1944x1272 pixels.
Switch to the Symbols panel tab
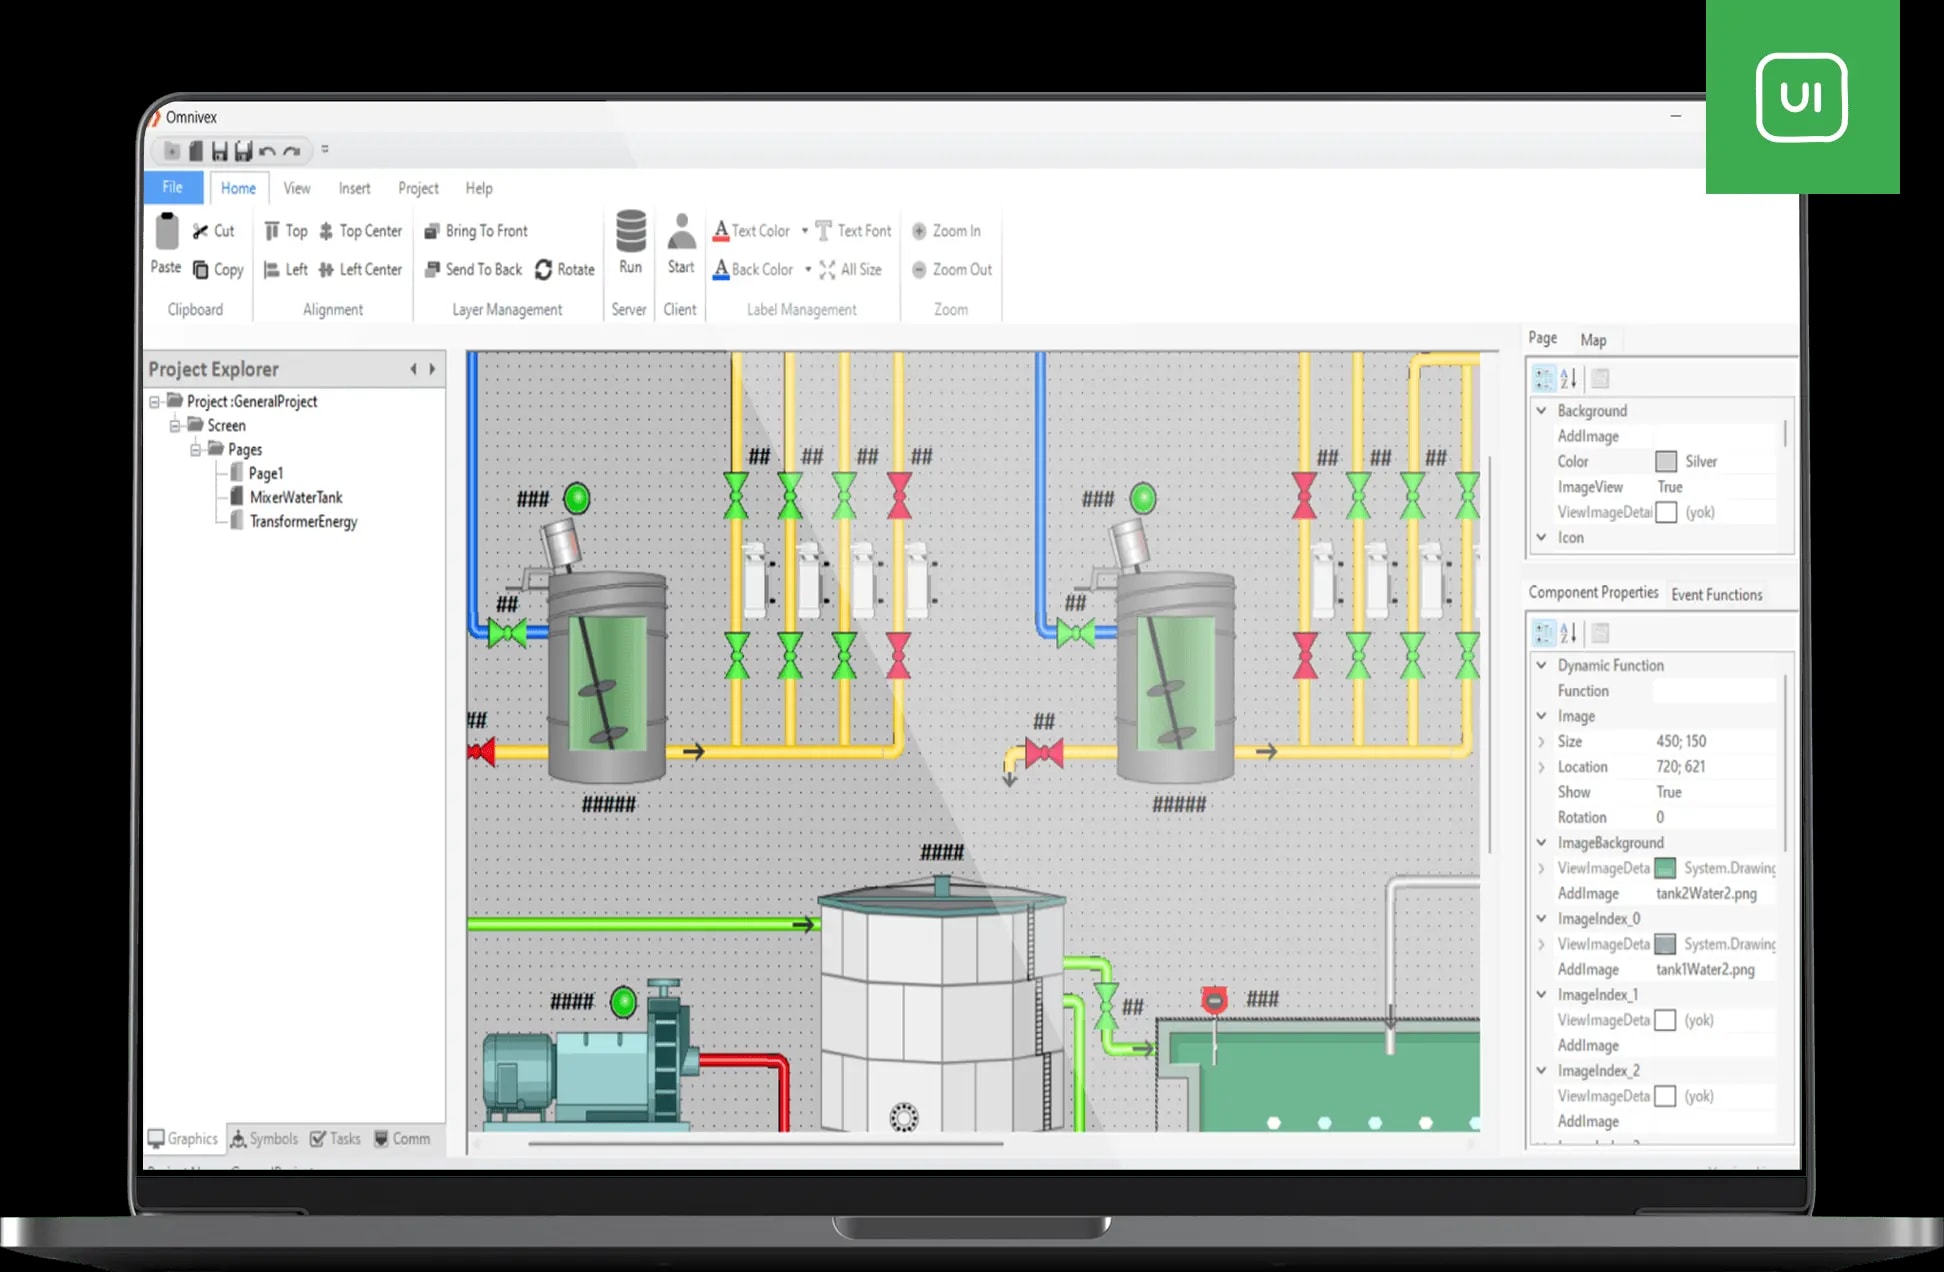click(x=265, y=1139)
